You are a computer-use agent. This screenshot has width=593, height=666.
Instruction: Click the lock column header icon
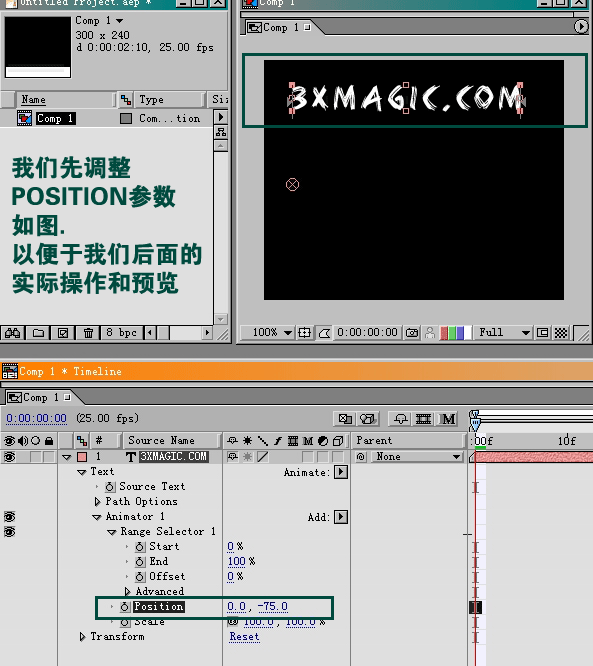[49, 441]
